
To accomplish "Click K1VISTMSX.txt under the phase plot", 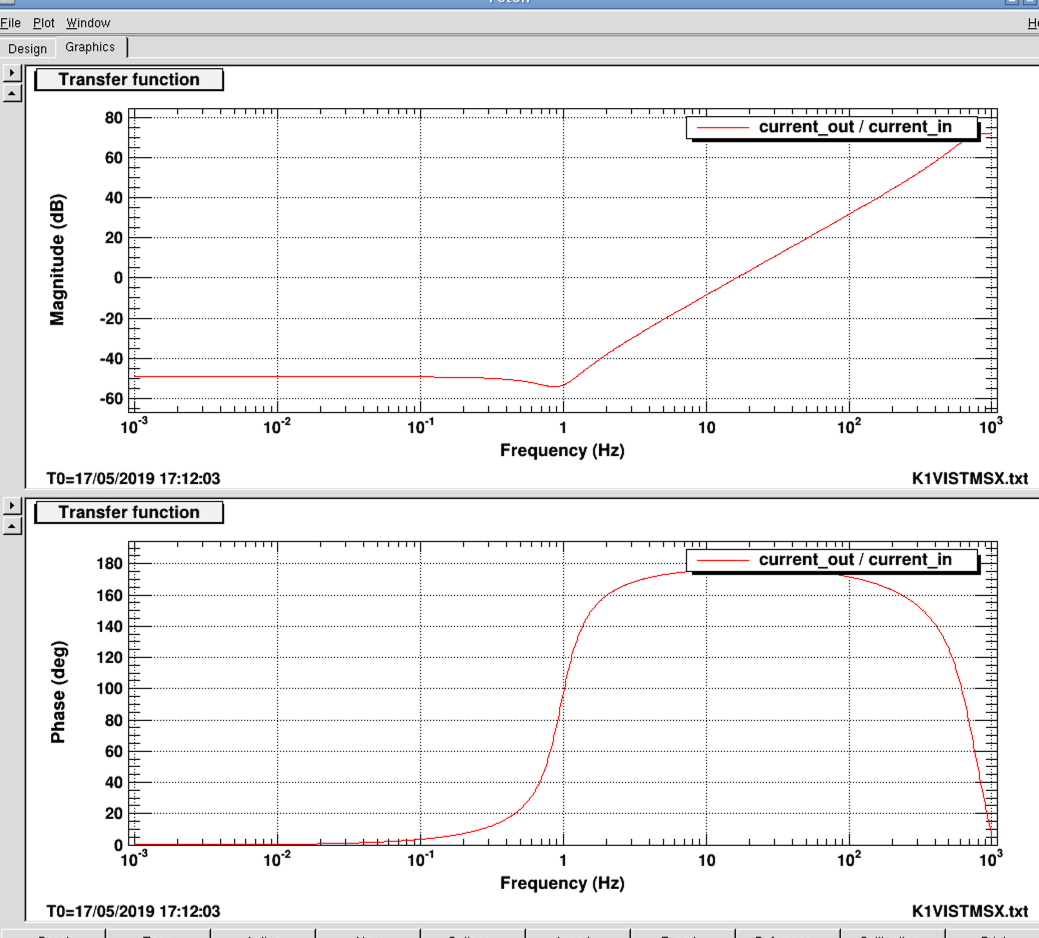I will click(970, 911).
